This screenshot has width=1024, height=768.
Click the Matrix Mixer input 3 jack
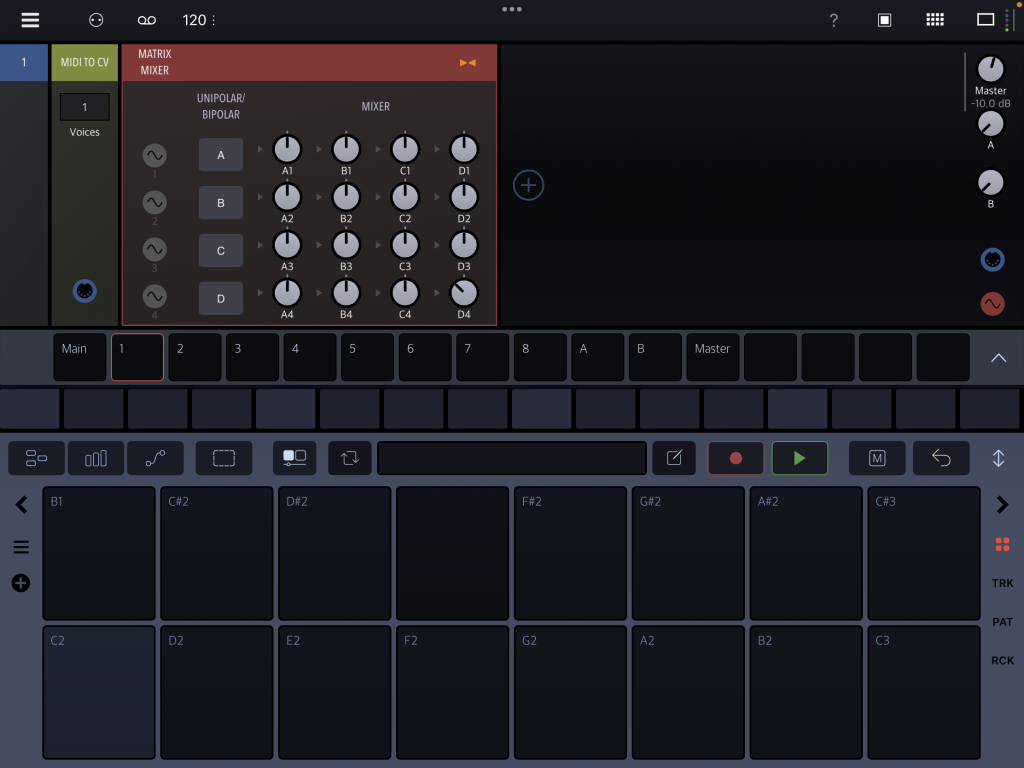click(155, 249)
